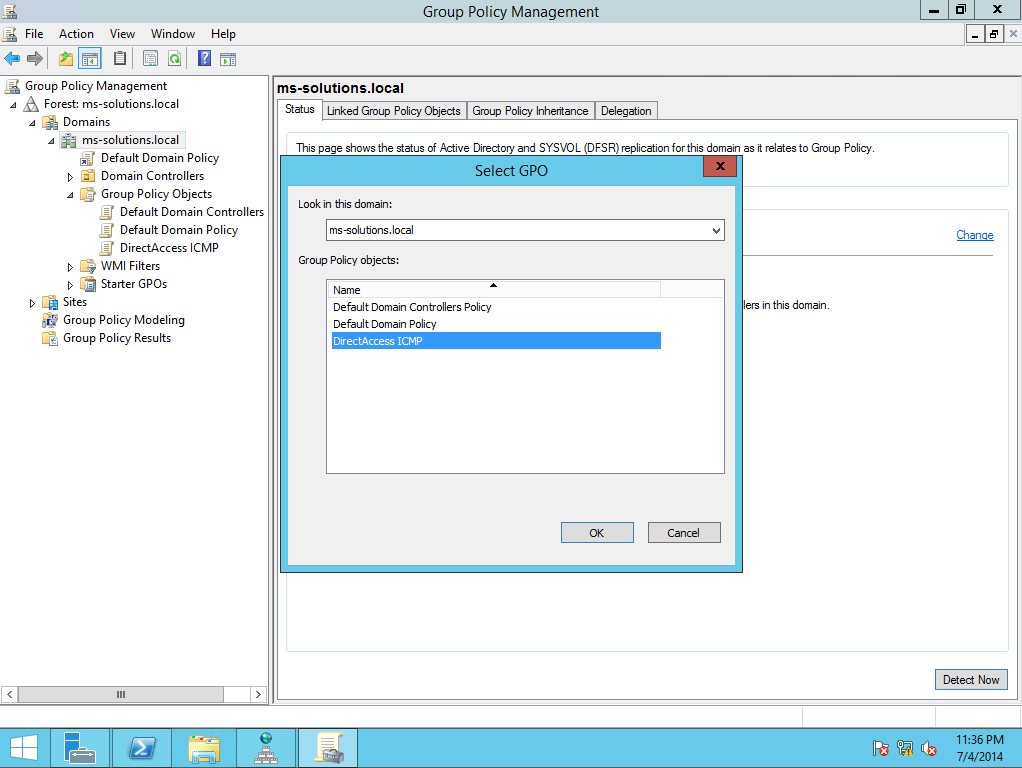Image resolution: width=1022 pixels, height=768 pixels.
Task: Click the Back arrow toolbar icon
Action: click(x=12, y=59)
